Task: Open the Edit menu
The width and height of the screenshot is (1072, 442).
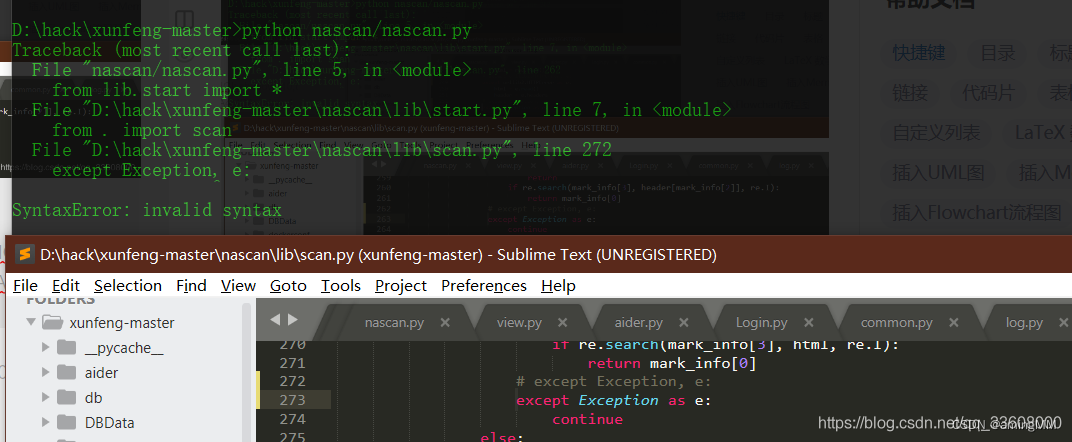Action: tap(66, 286)
